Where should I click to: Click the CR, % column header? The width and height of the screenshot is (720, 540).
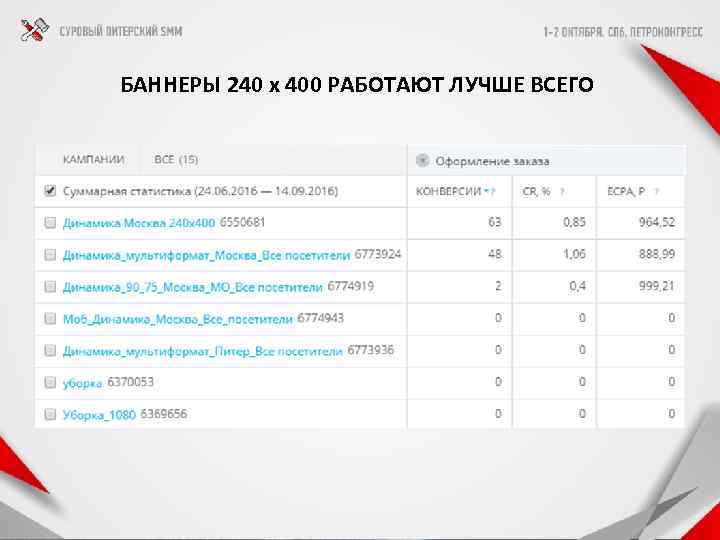(x=536, y=191)
